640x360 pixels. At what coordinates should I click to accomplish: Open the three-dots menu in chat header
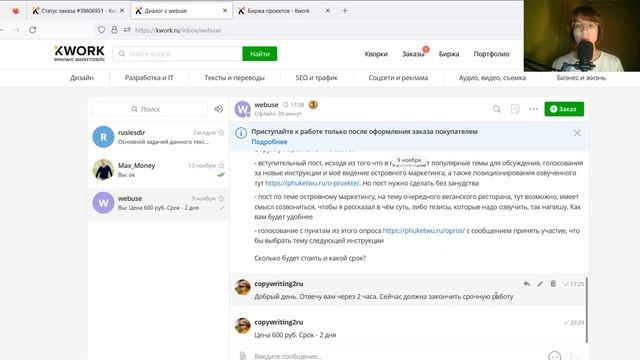[x=533, y=109]
